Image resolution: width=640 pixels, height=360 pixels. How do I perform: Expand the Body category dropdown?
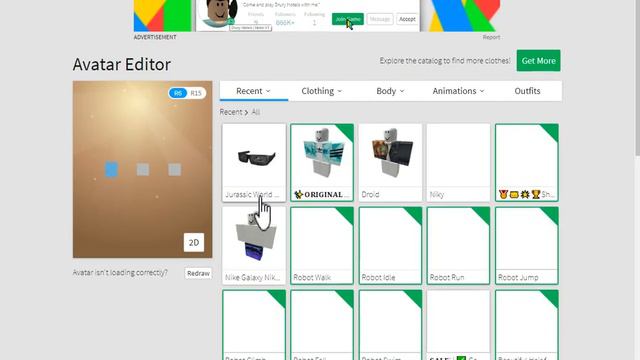390,91
